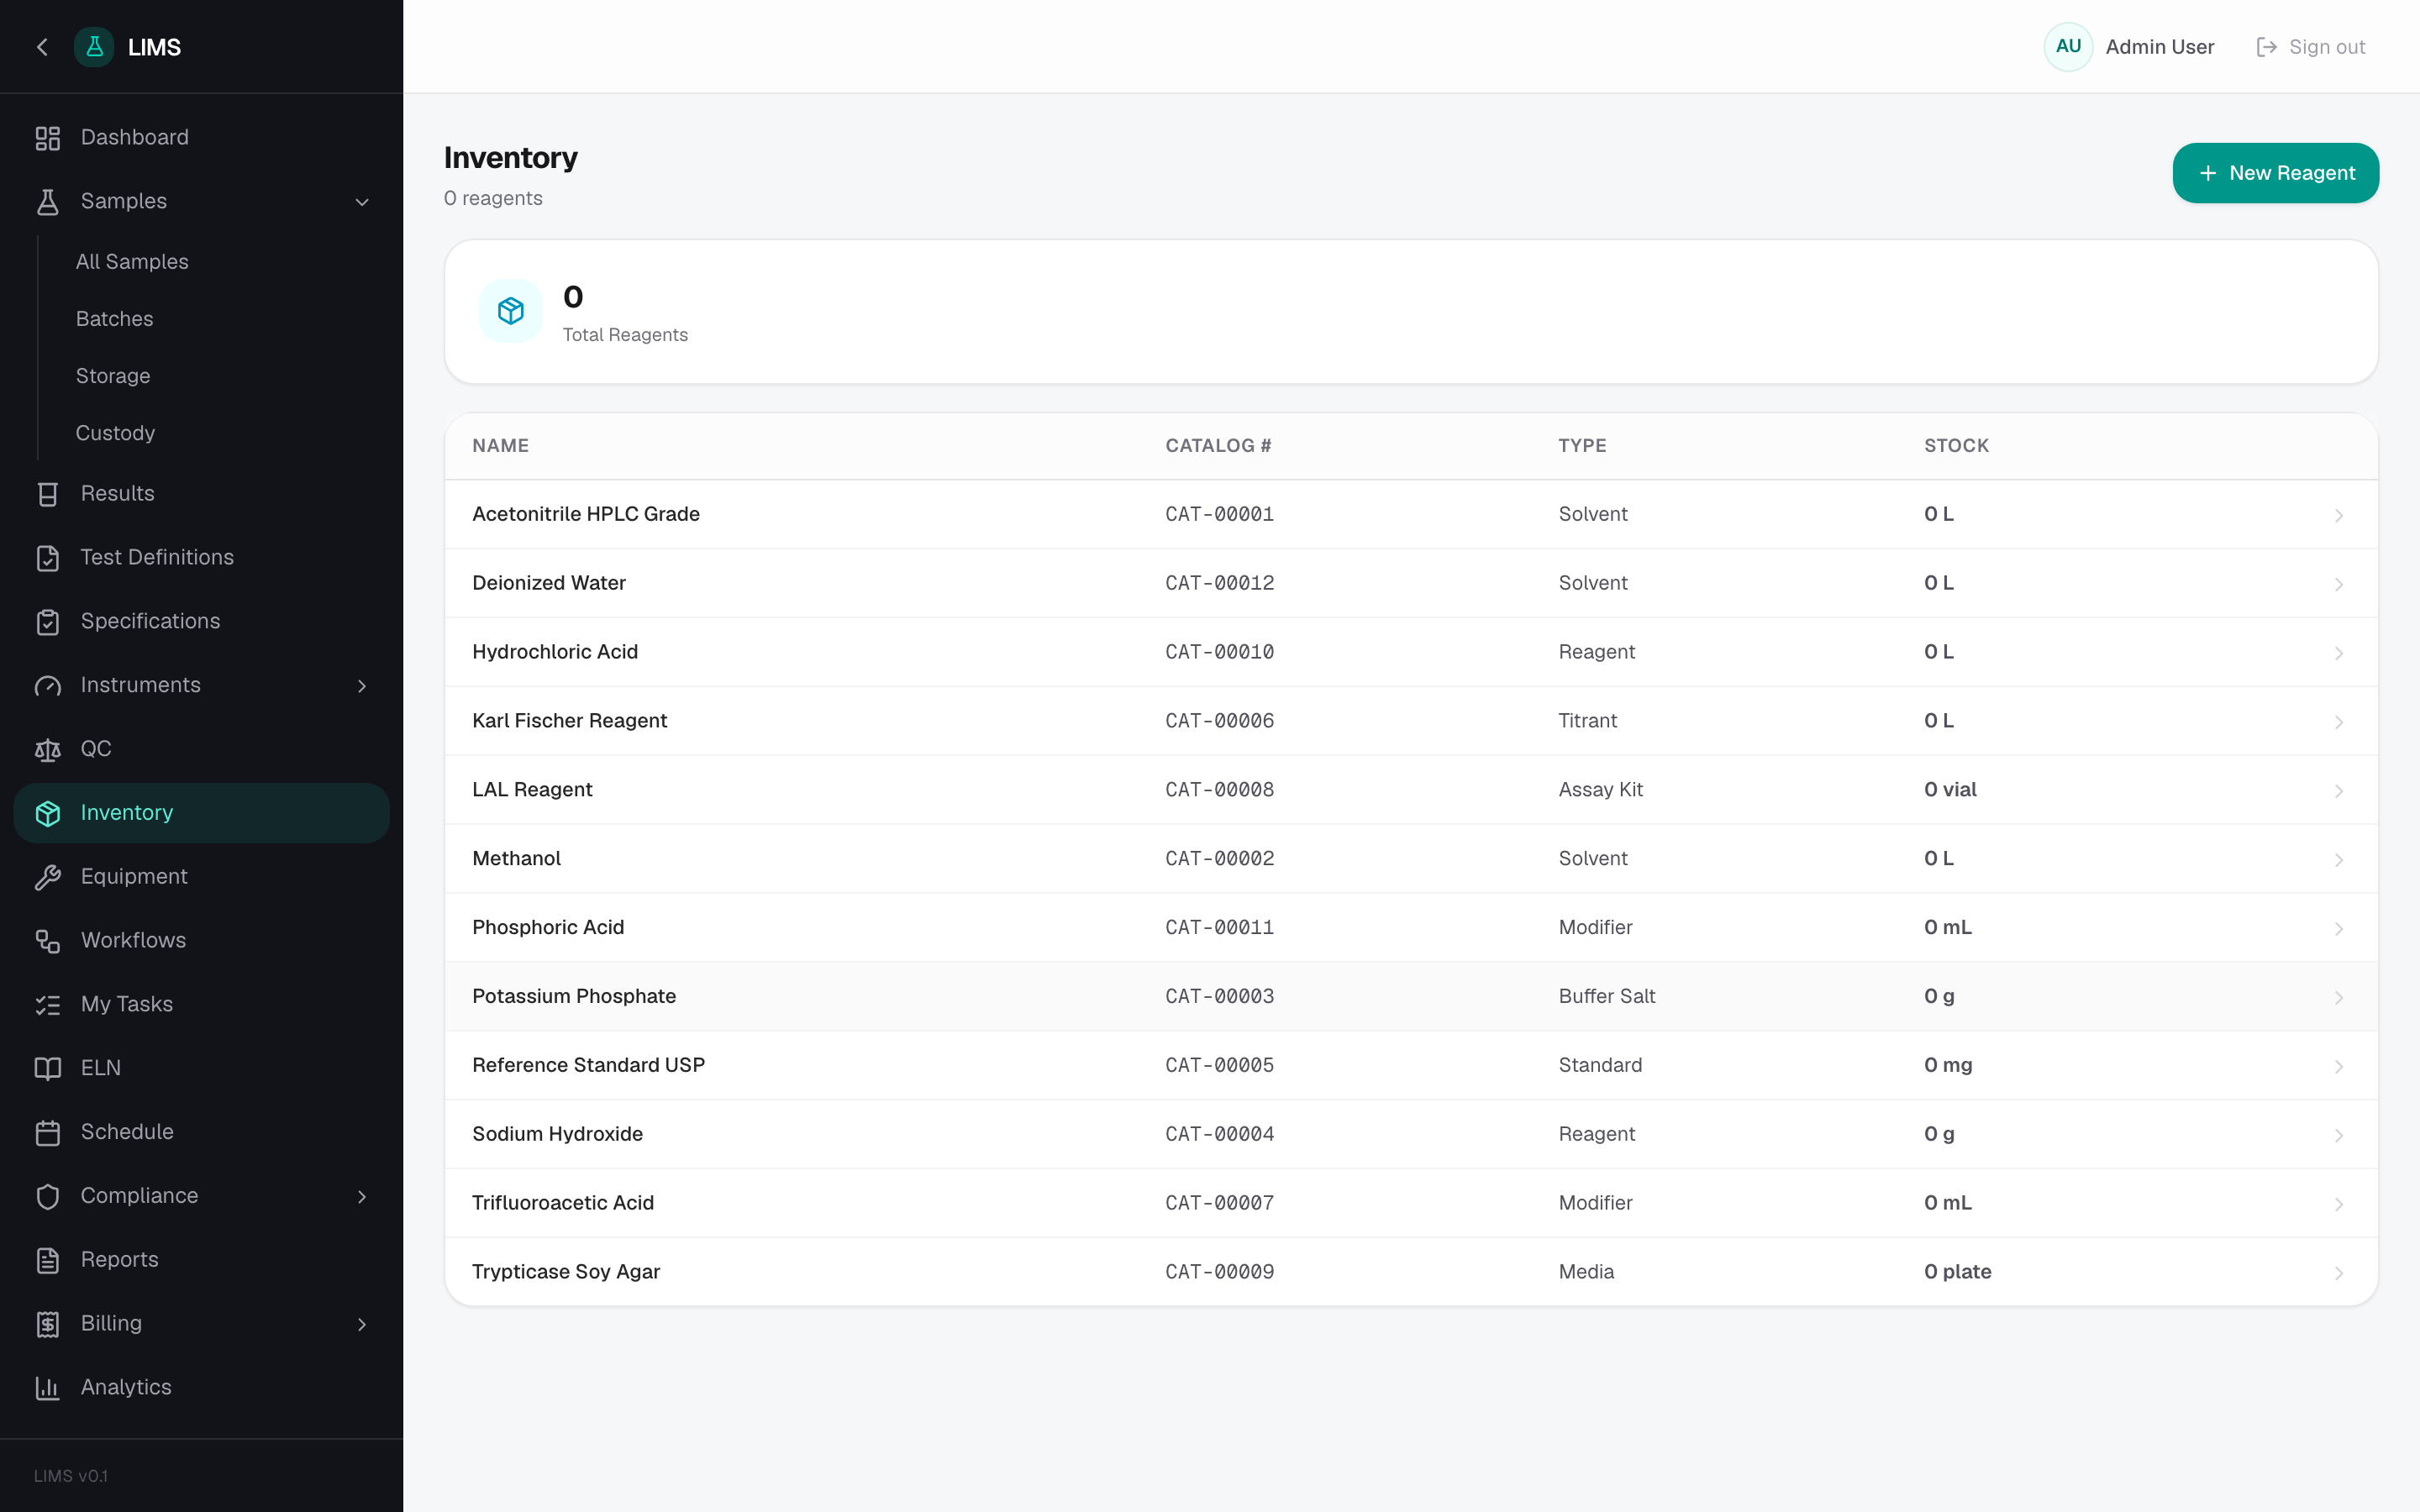The image size is (2420, 1512).
Task: Open Acetonitrile HPLC Grade row chevron
Action: [2338, 516]
